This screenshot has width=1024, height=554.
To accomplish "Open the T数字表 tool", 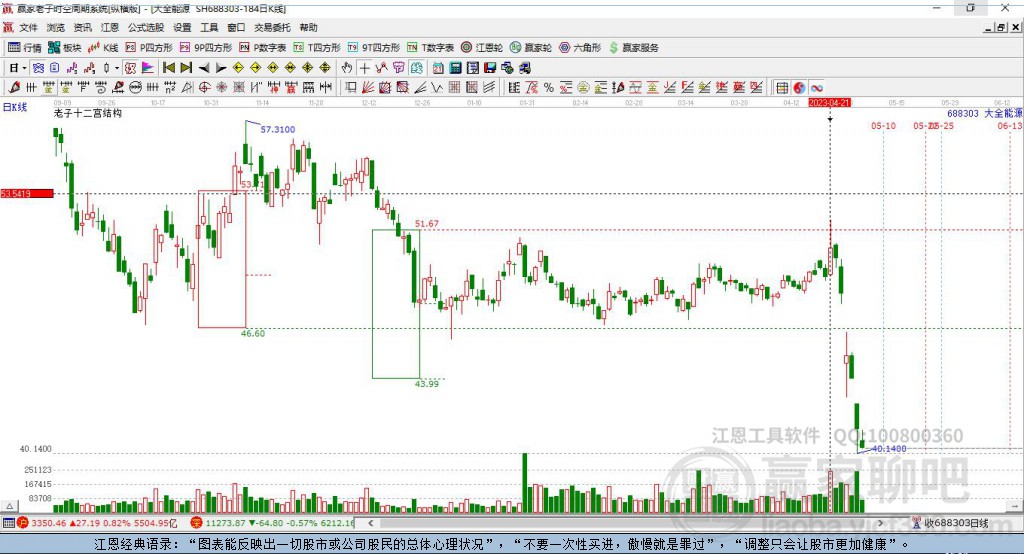I will pos(430,48).
